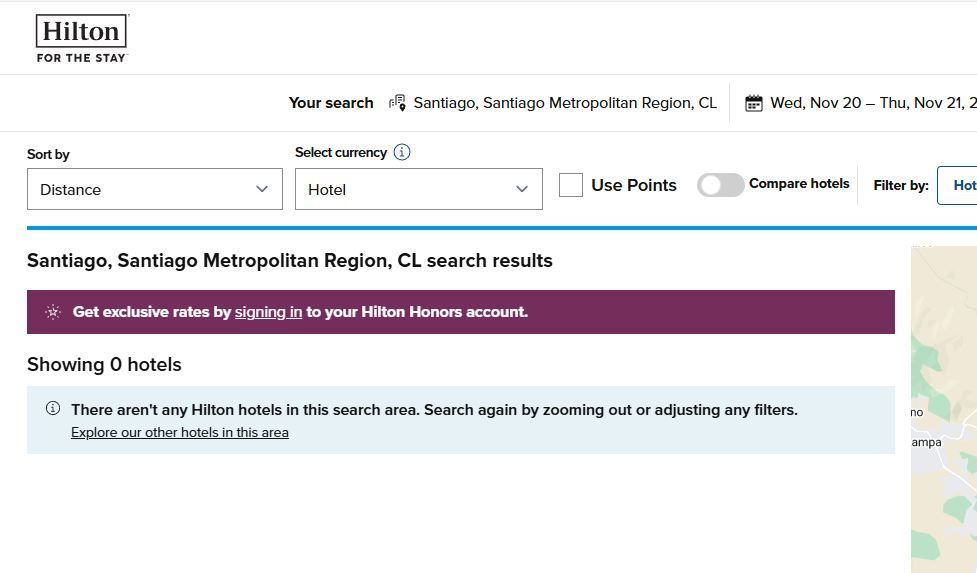Click the Use Points label text

634,185
